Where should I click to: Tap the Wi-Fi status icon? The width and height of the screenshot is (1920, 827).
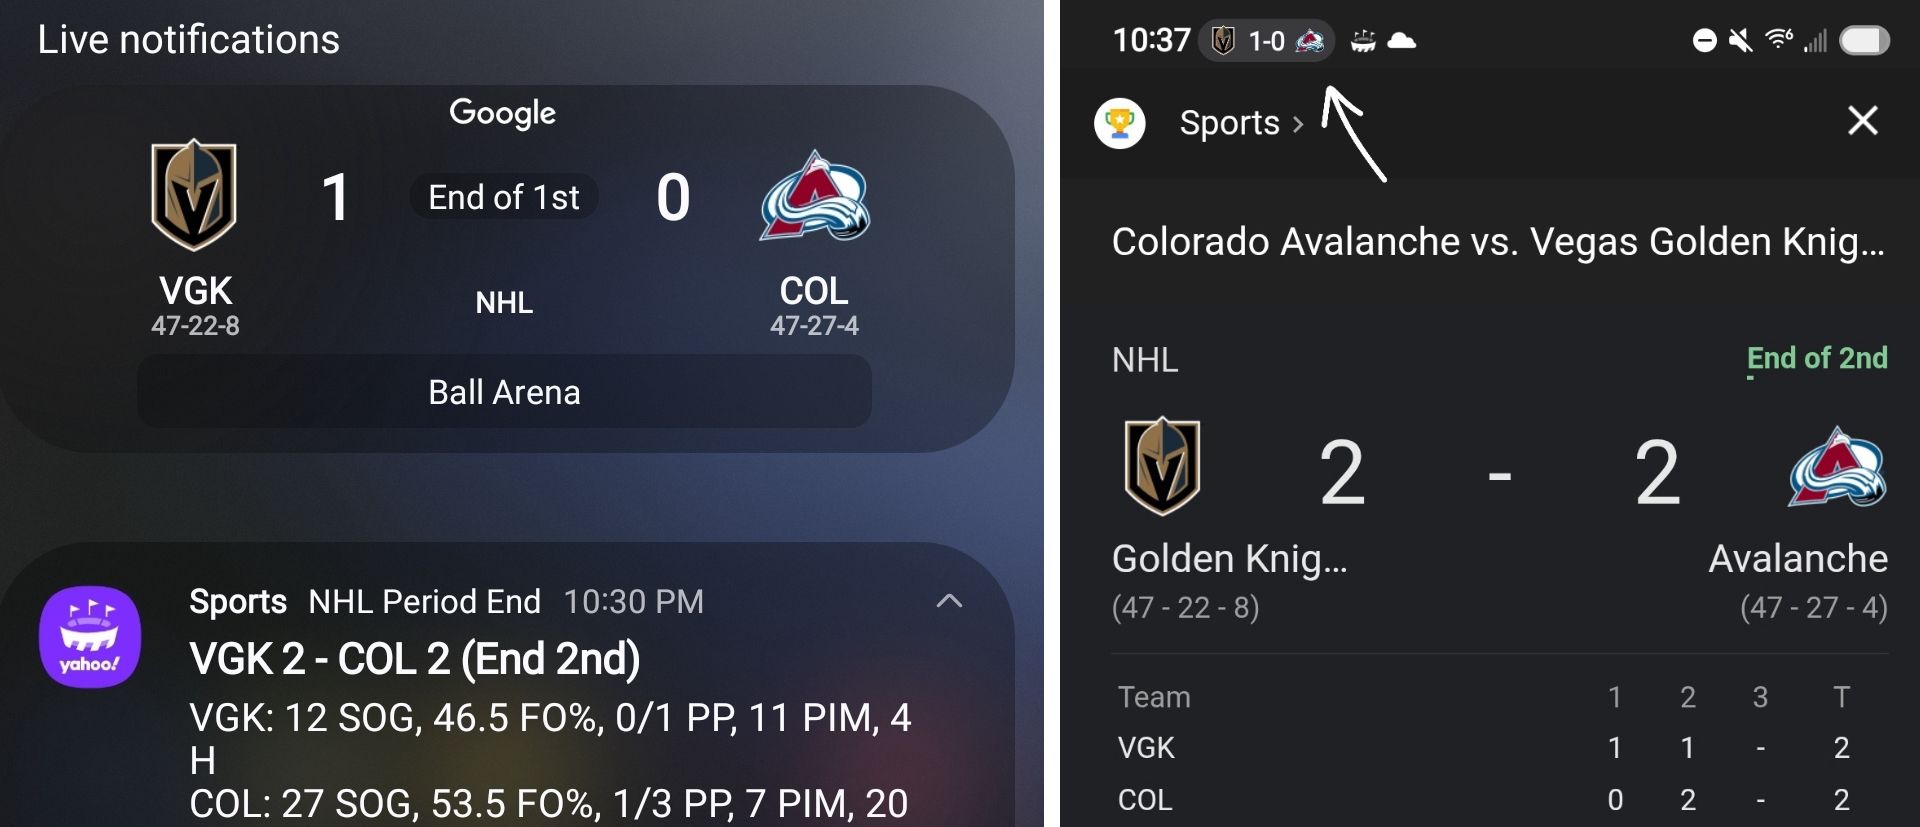tap(1779, 40)
